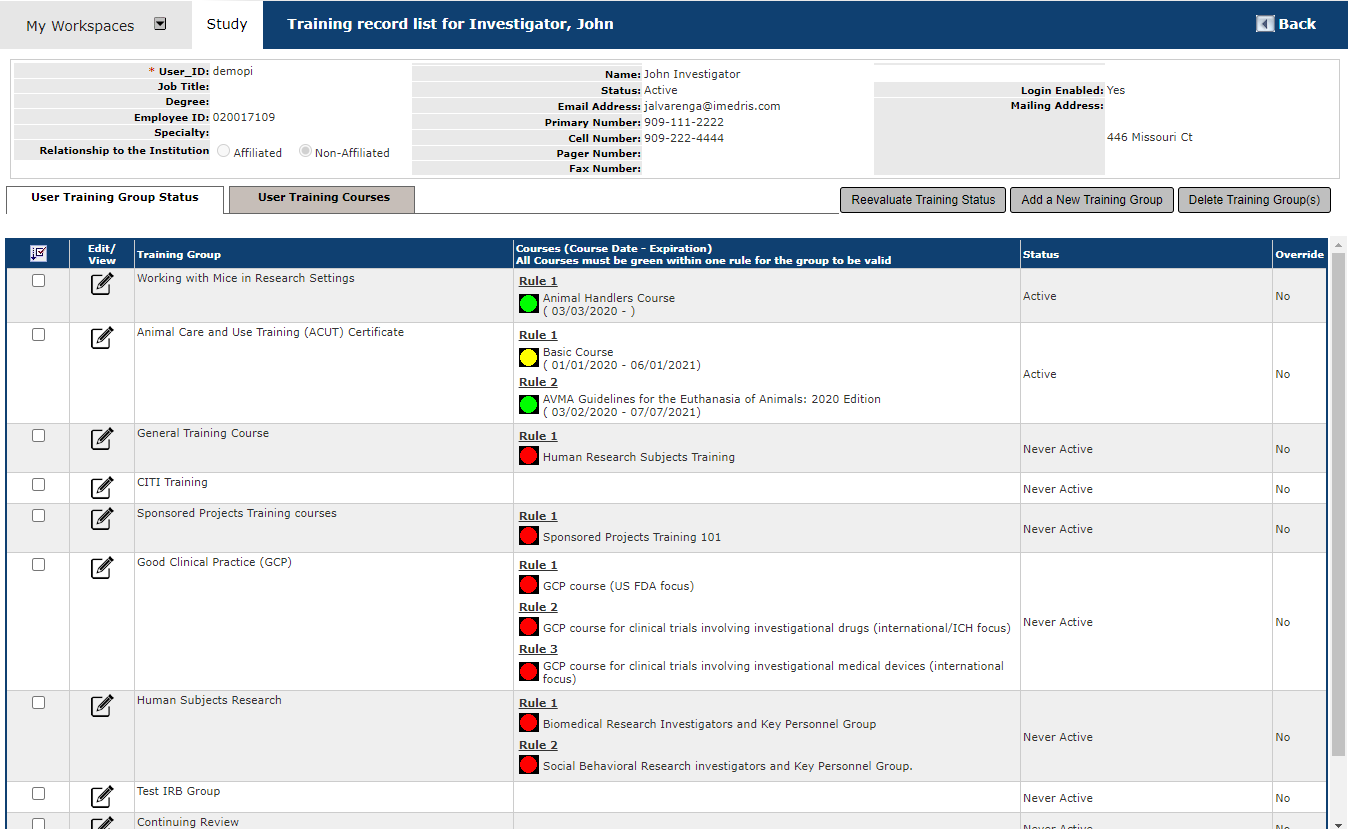This screenshot has height=829, width=1348.
Task: Check the Good Clinical Practice (GCP) checkbox
Action: (x=39, y=565)
